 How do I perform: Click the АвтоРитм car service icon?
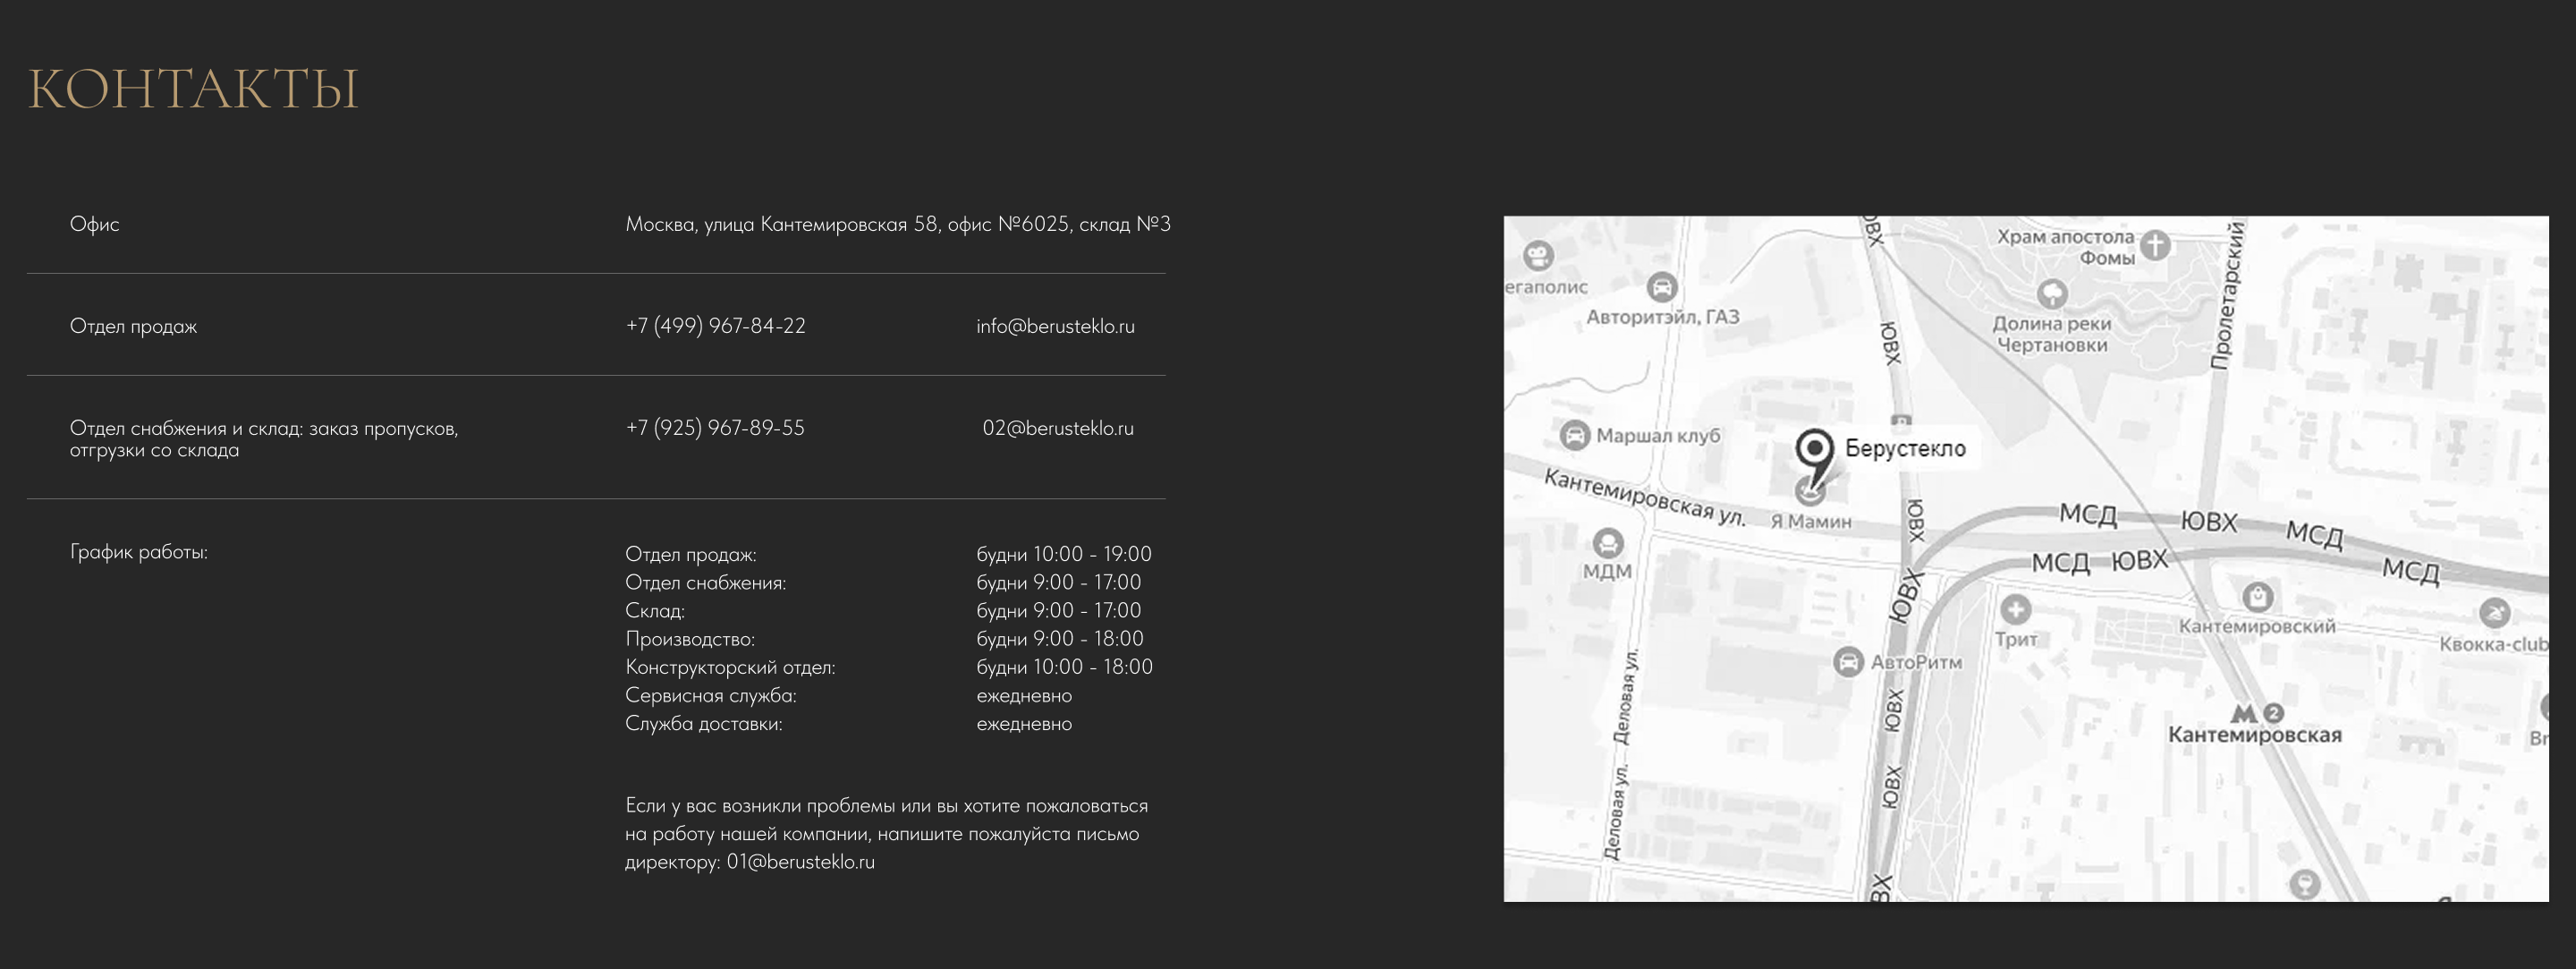pos(1848,662)
